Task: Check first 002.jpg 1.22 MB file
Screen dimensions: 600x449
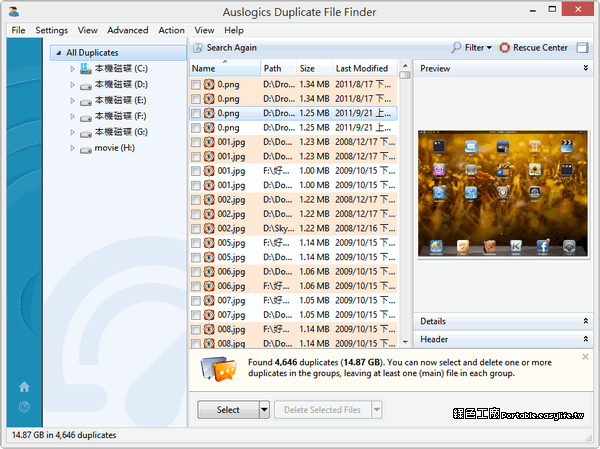Action: click(196, 200)
